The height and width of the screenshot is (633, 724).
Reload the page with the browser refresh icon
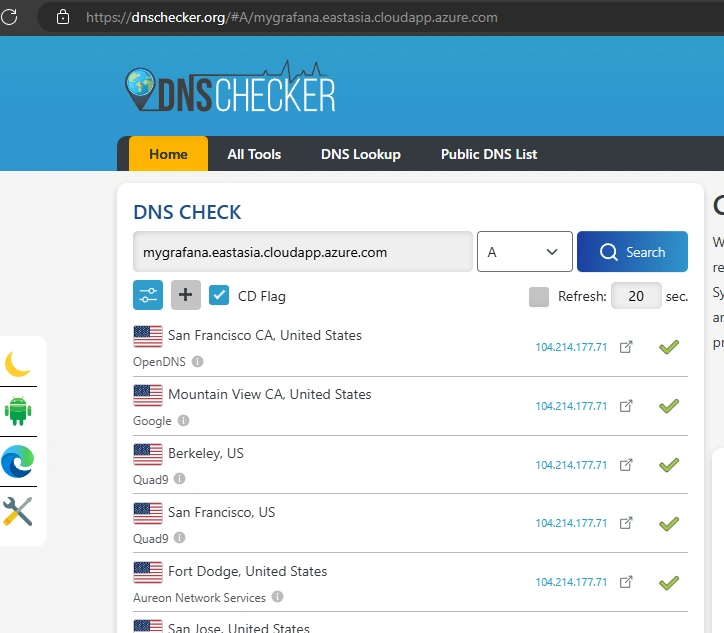click(x=9, y=17)
